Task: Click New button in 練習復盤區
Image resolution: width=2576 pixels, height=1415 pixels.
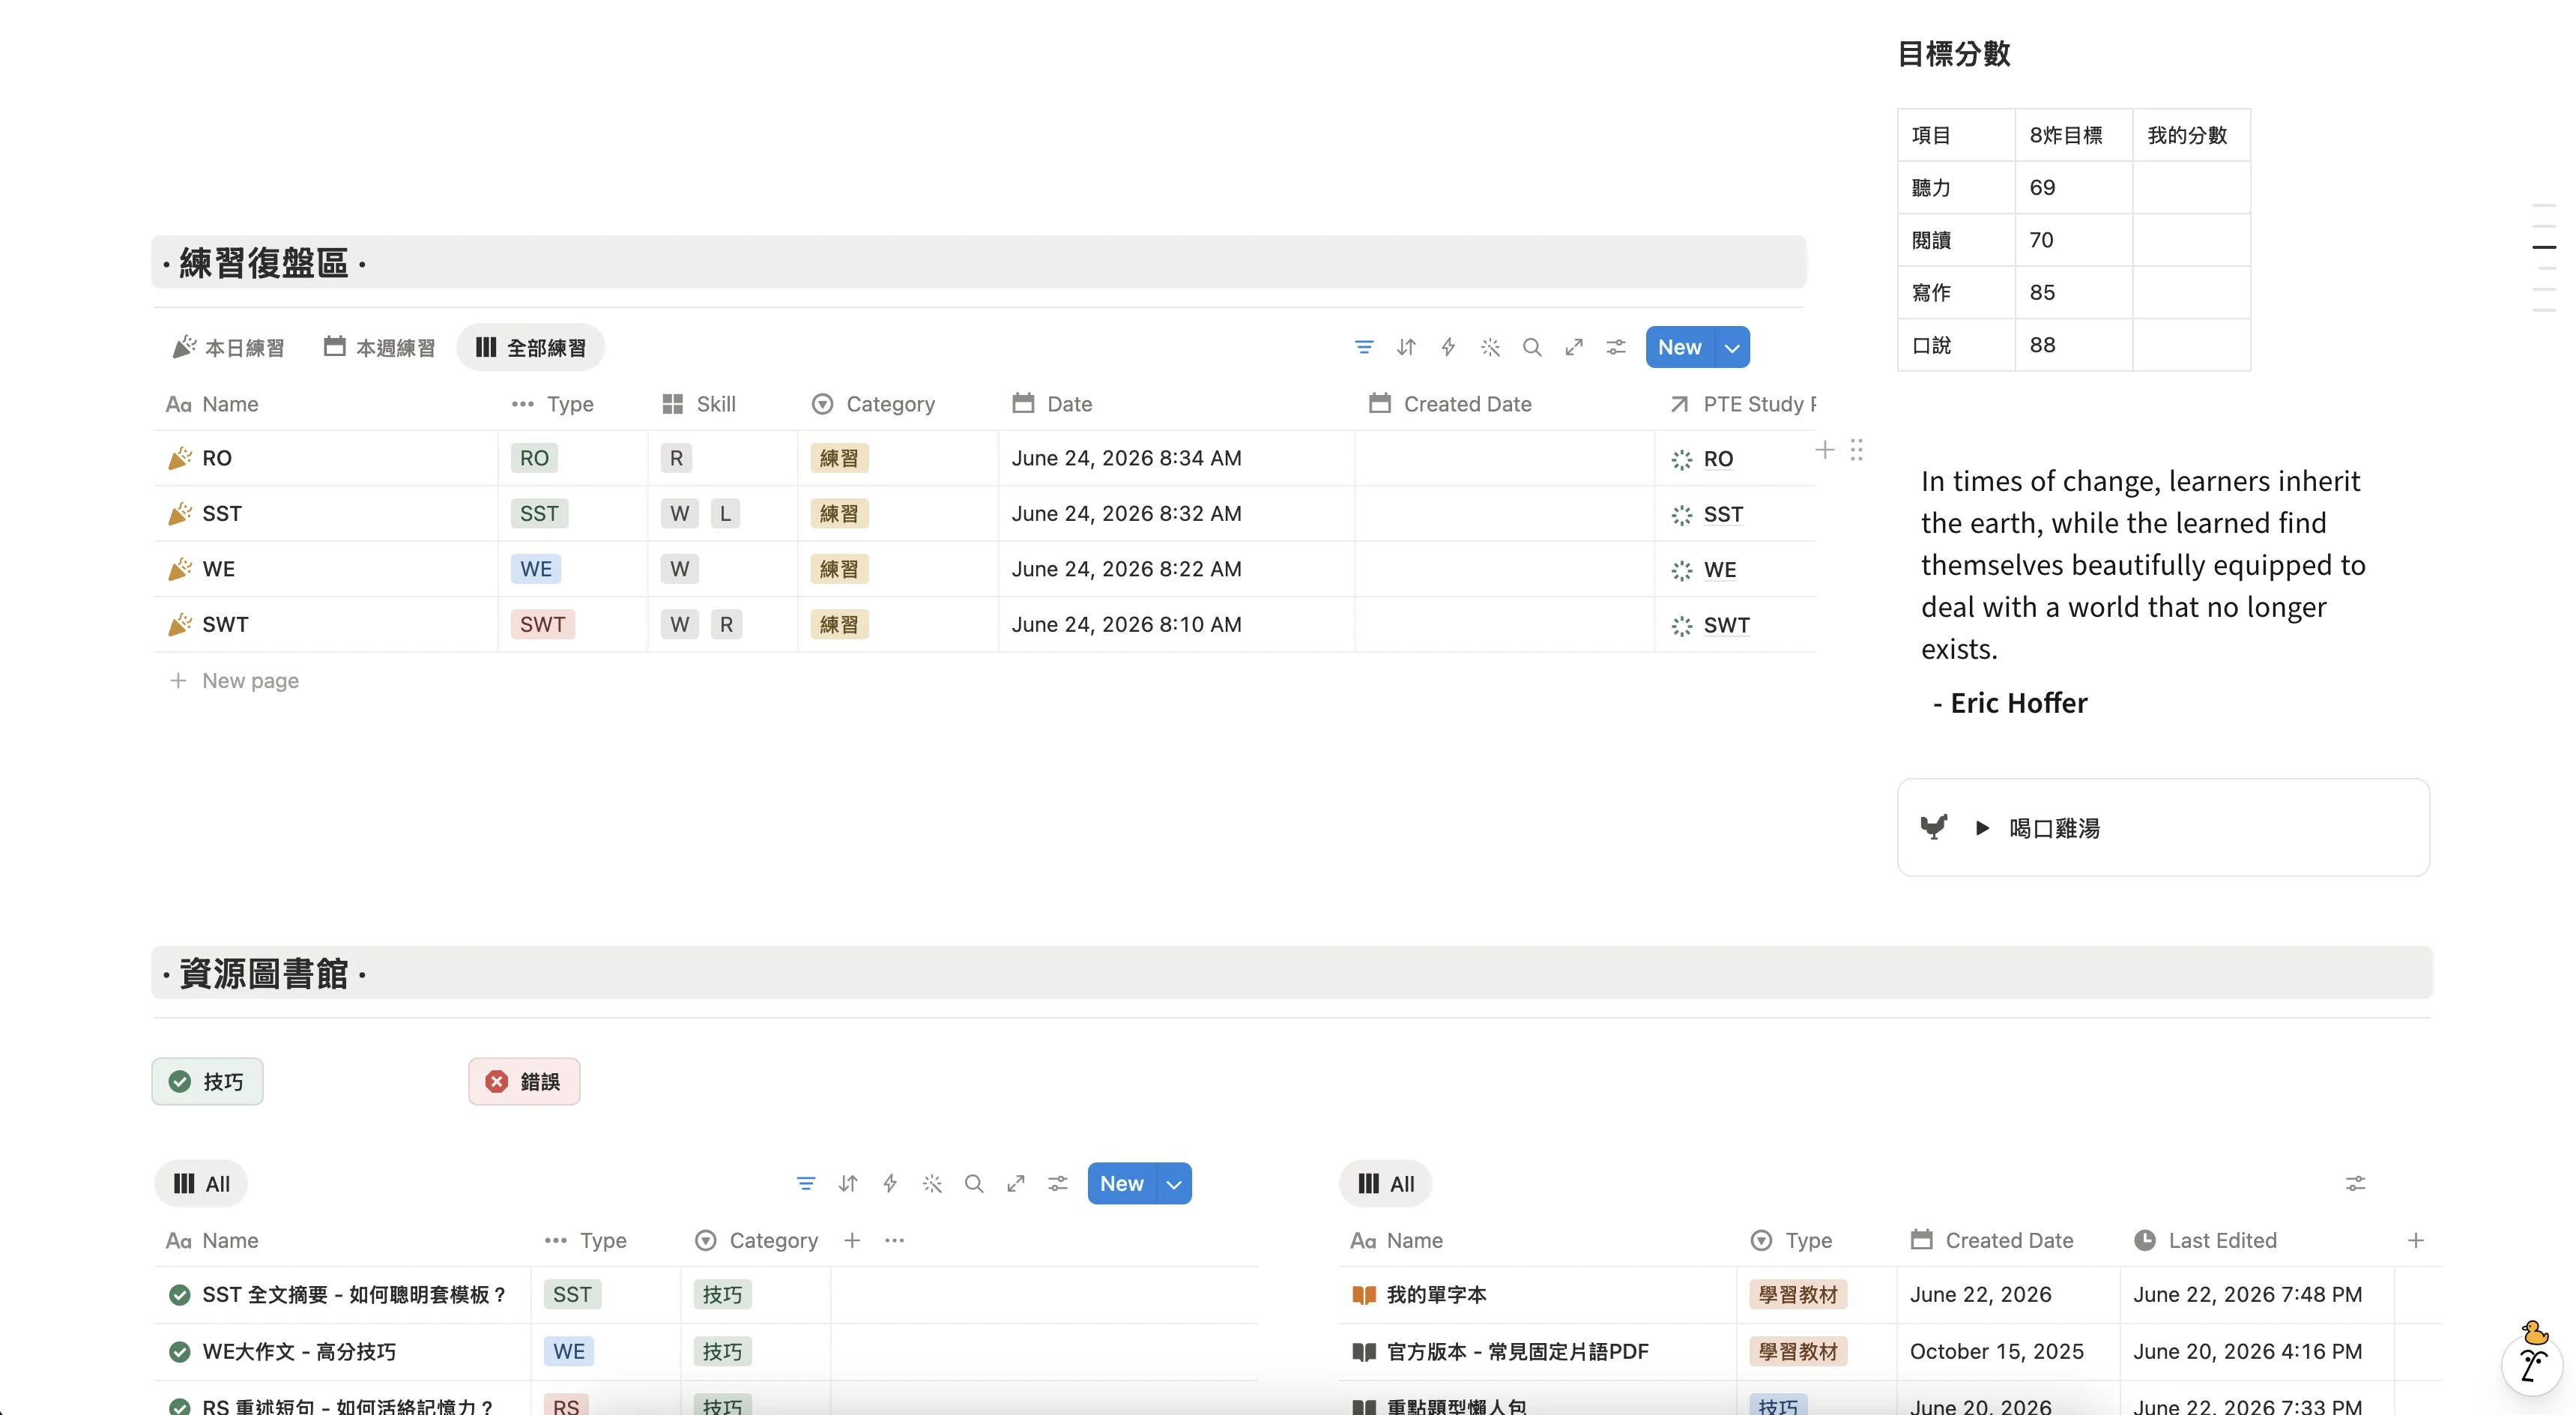Action: pyautogui.click(x=1680, y=347)
